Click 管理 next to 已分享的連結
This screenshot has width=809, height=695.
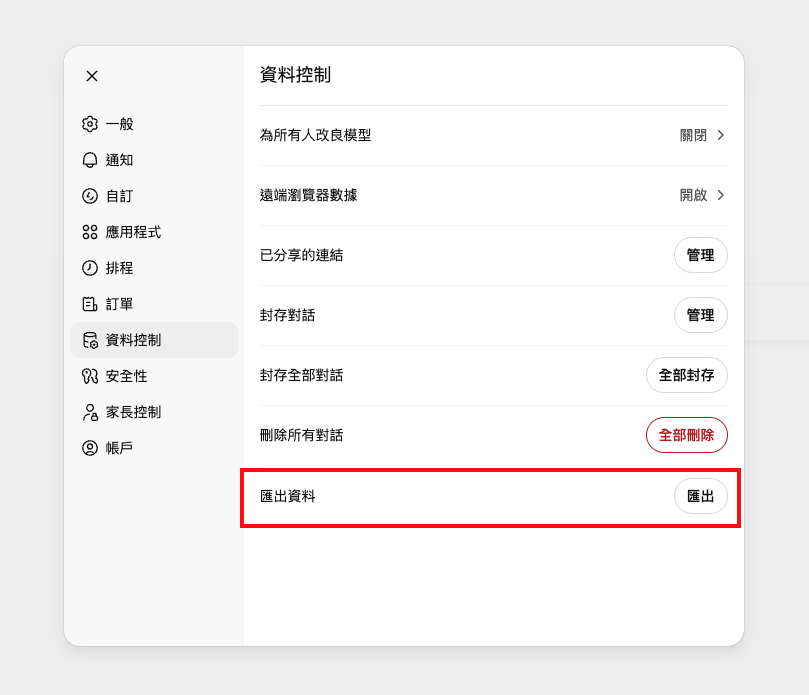click(700, 255)
